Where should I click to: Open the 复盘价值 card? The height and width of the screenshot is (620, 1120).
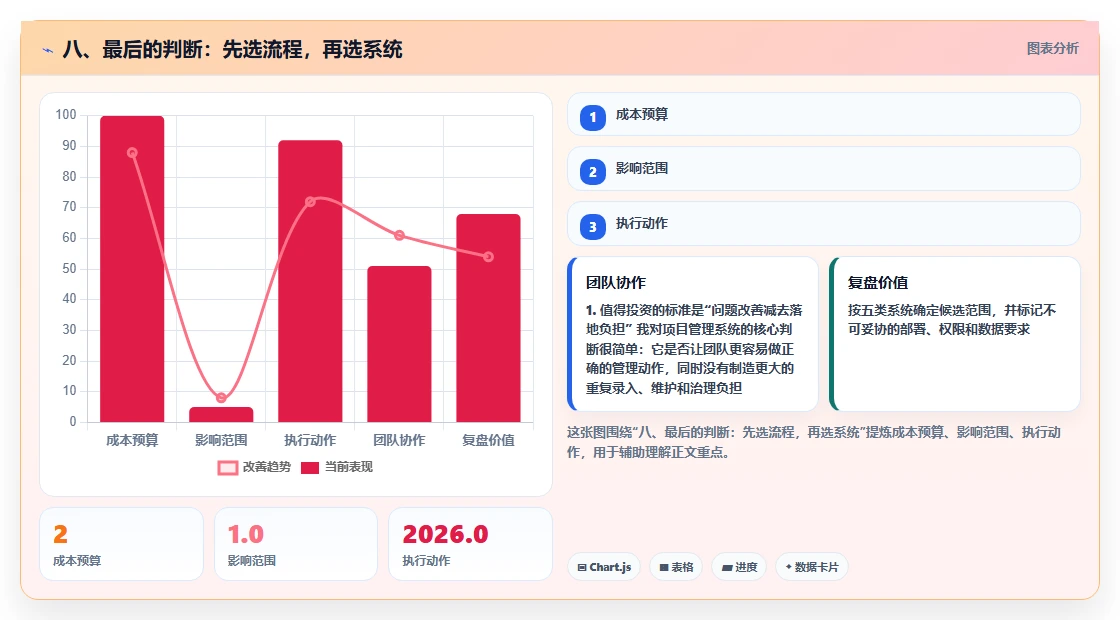tap(955, 334)
